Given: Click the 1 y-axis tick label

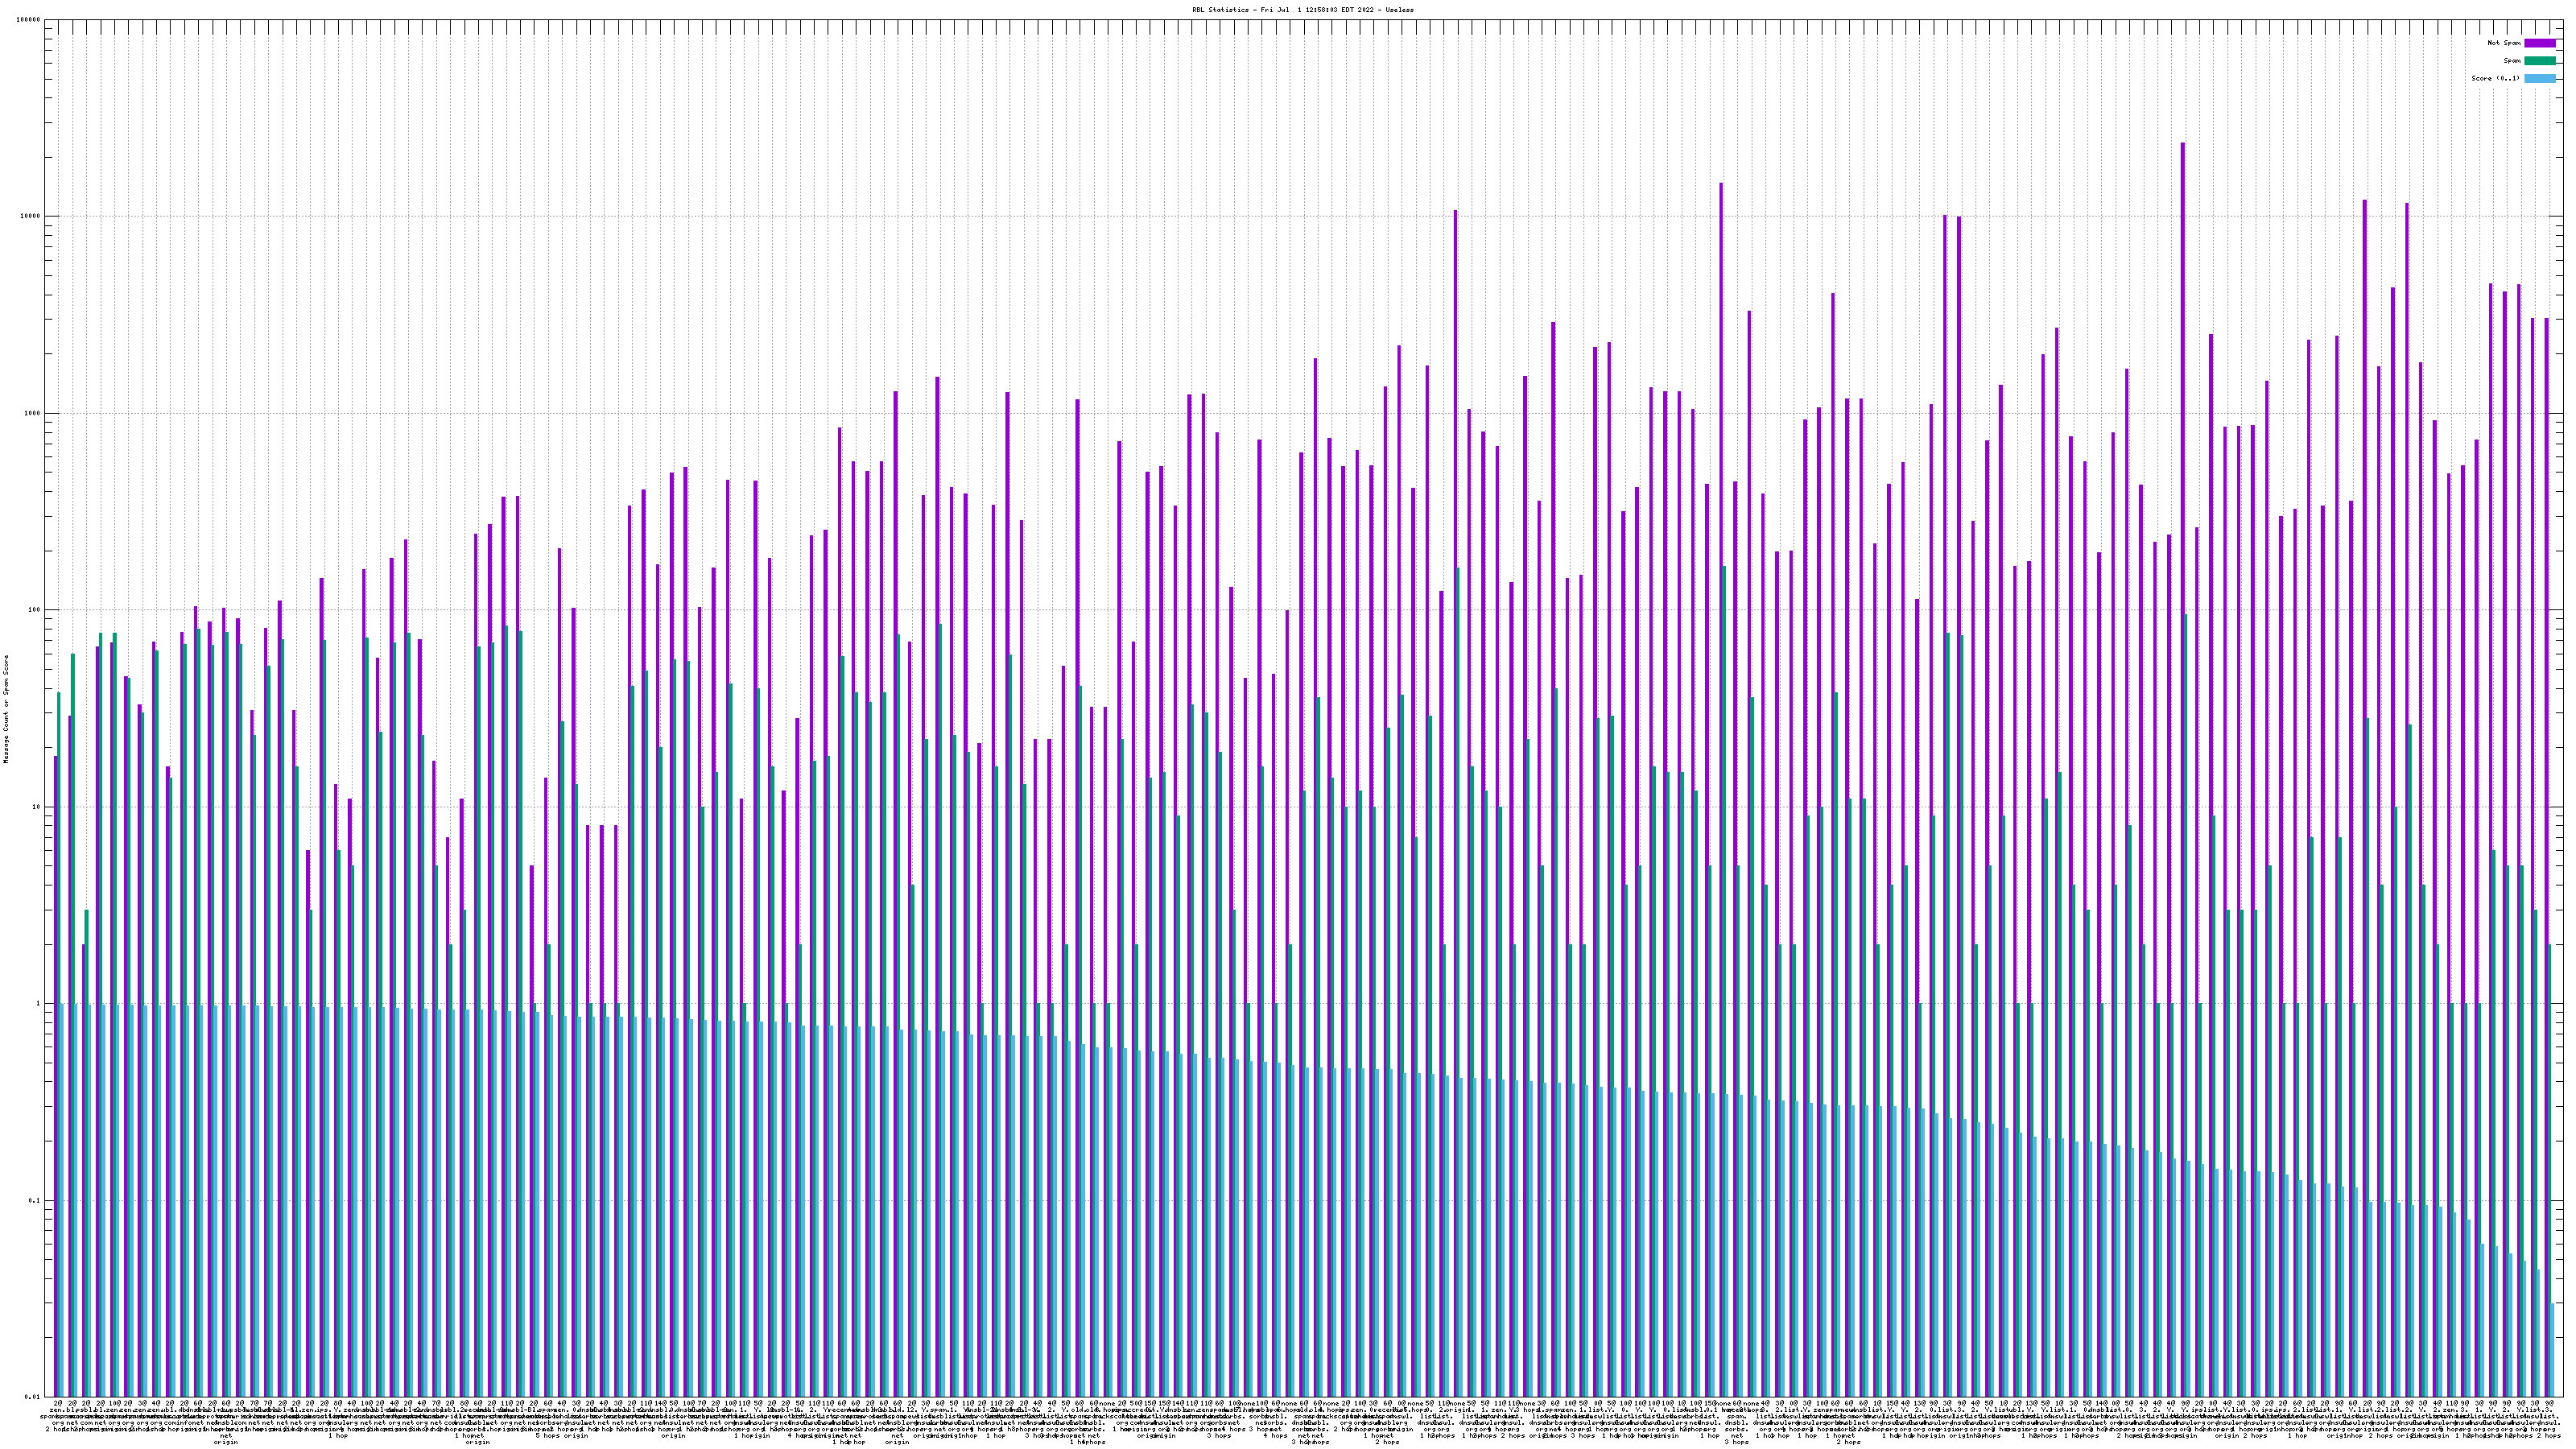Looking at the screenshot, I should (39, 1004).
